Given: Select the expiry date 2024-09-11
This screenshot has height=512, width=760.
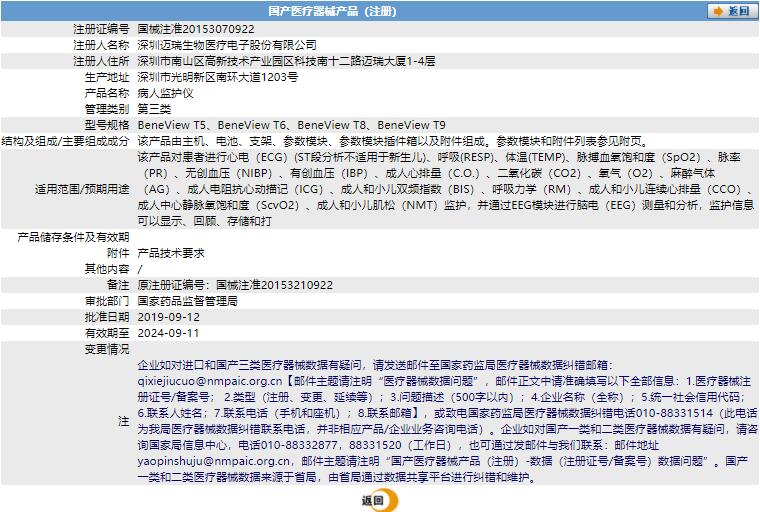Looking at the screenshot, I should pos(168,333).
